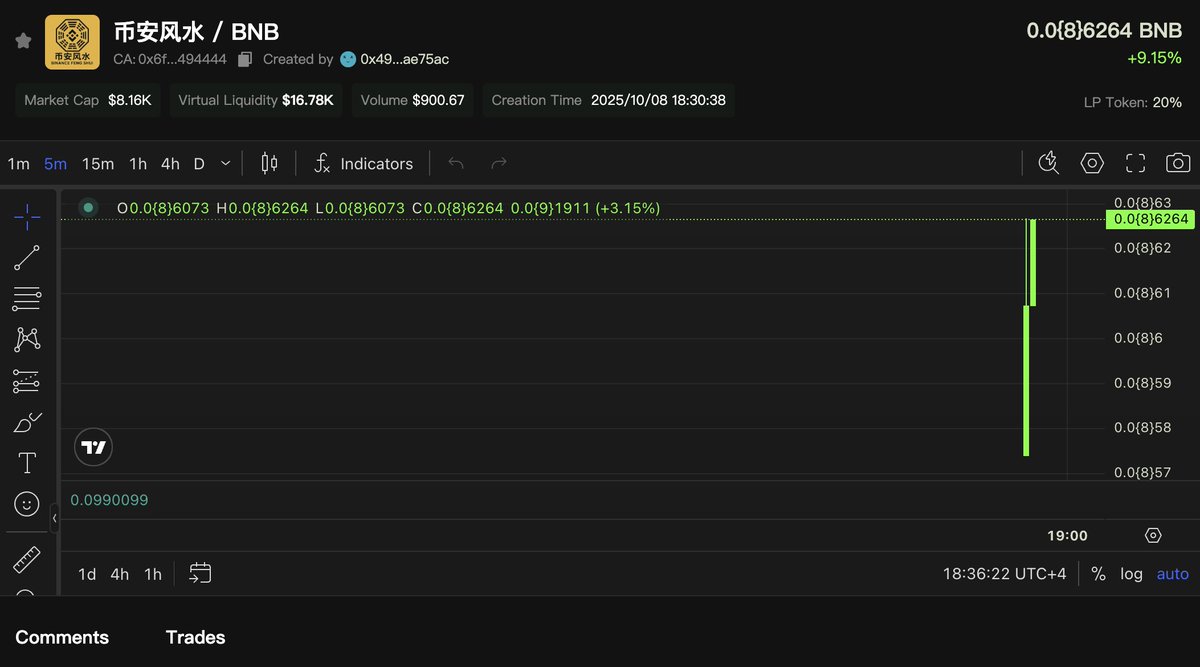Expand the interval dropdown chevron
The image size is (1200, 667).
pos(226,163)
